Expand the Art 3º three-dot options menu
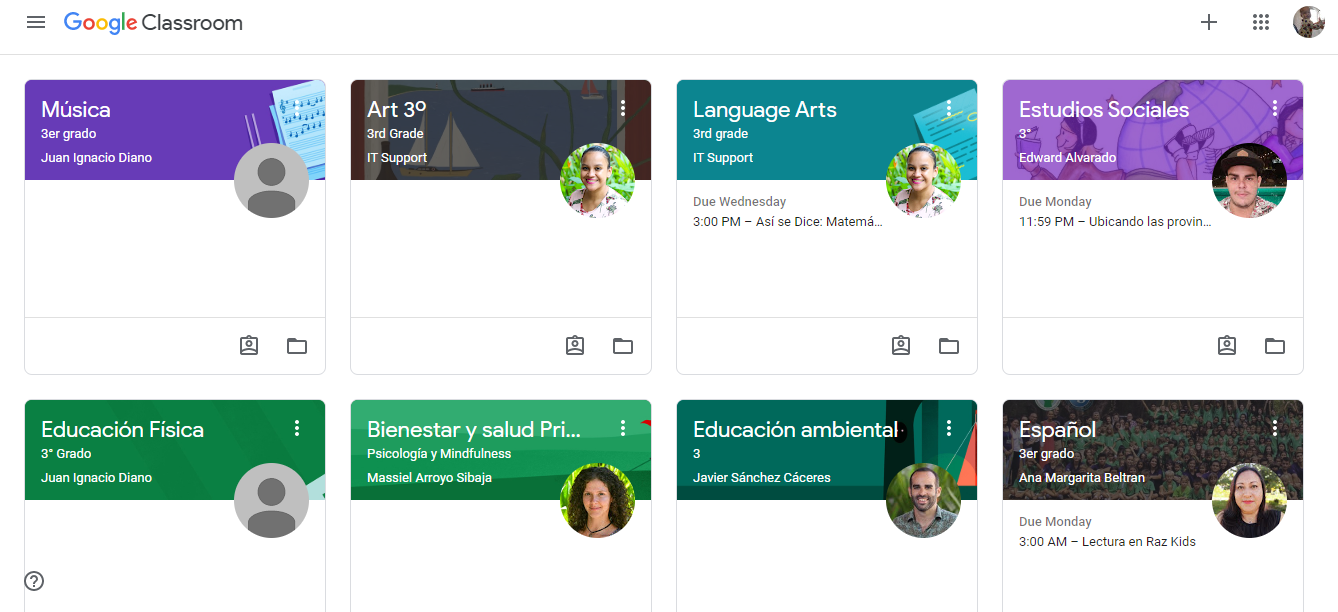 623,108
